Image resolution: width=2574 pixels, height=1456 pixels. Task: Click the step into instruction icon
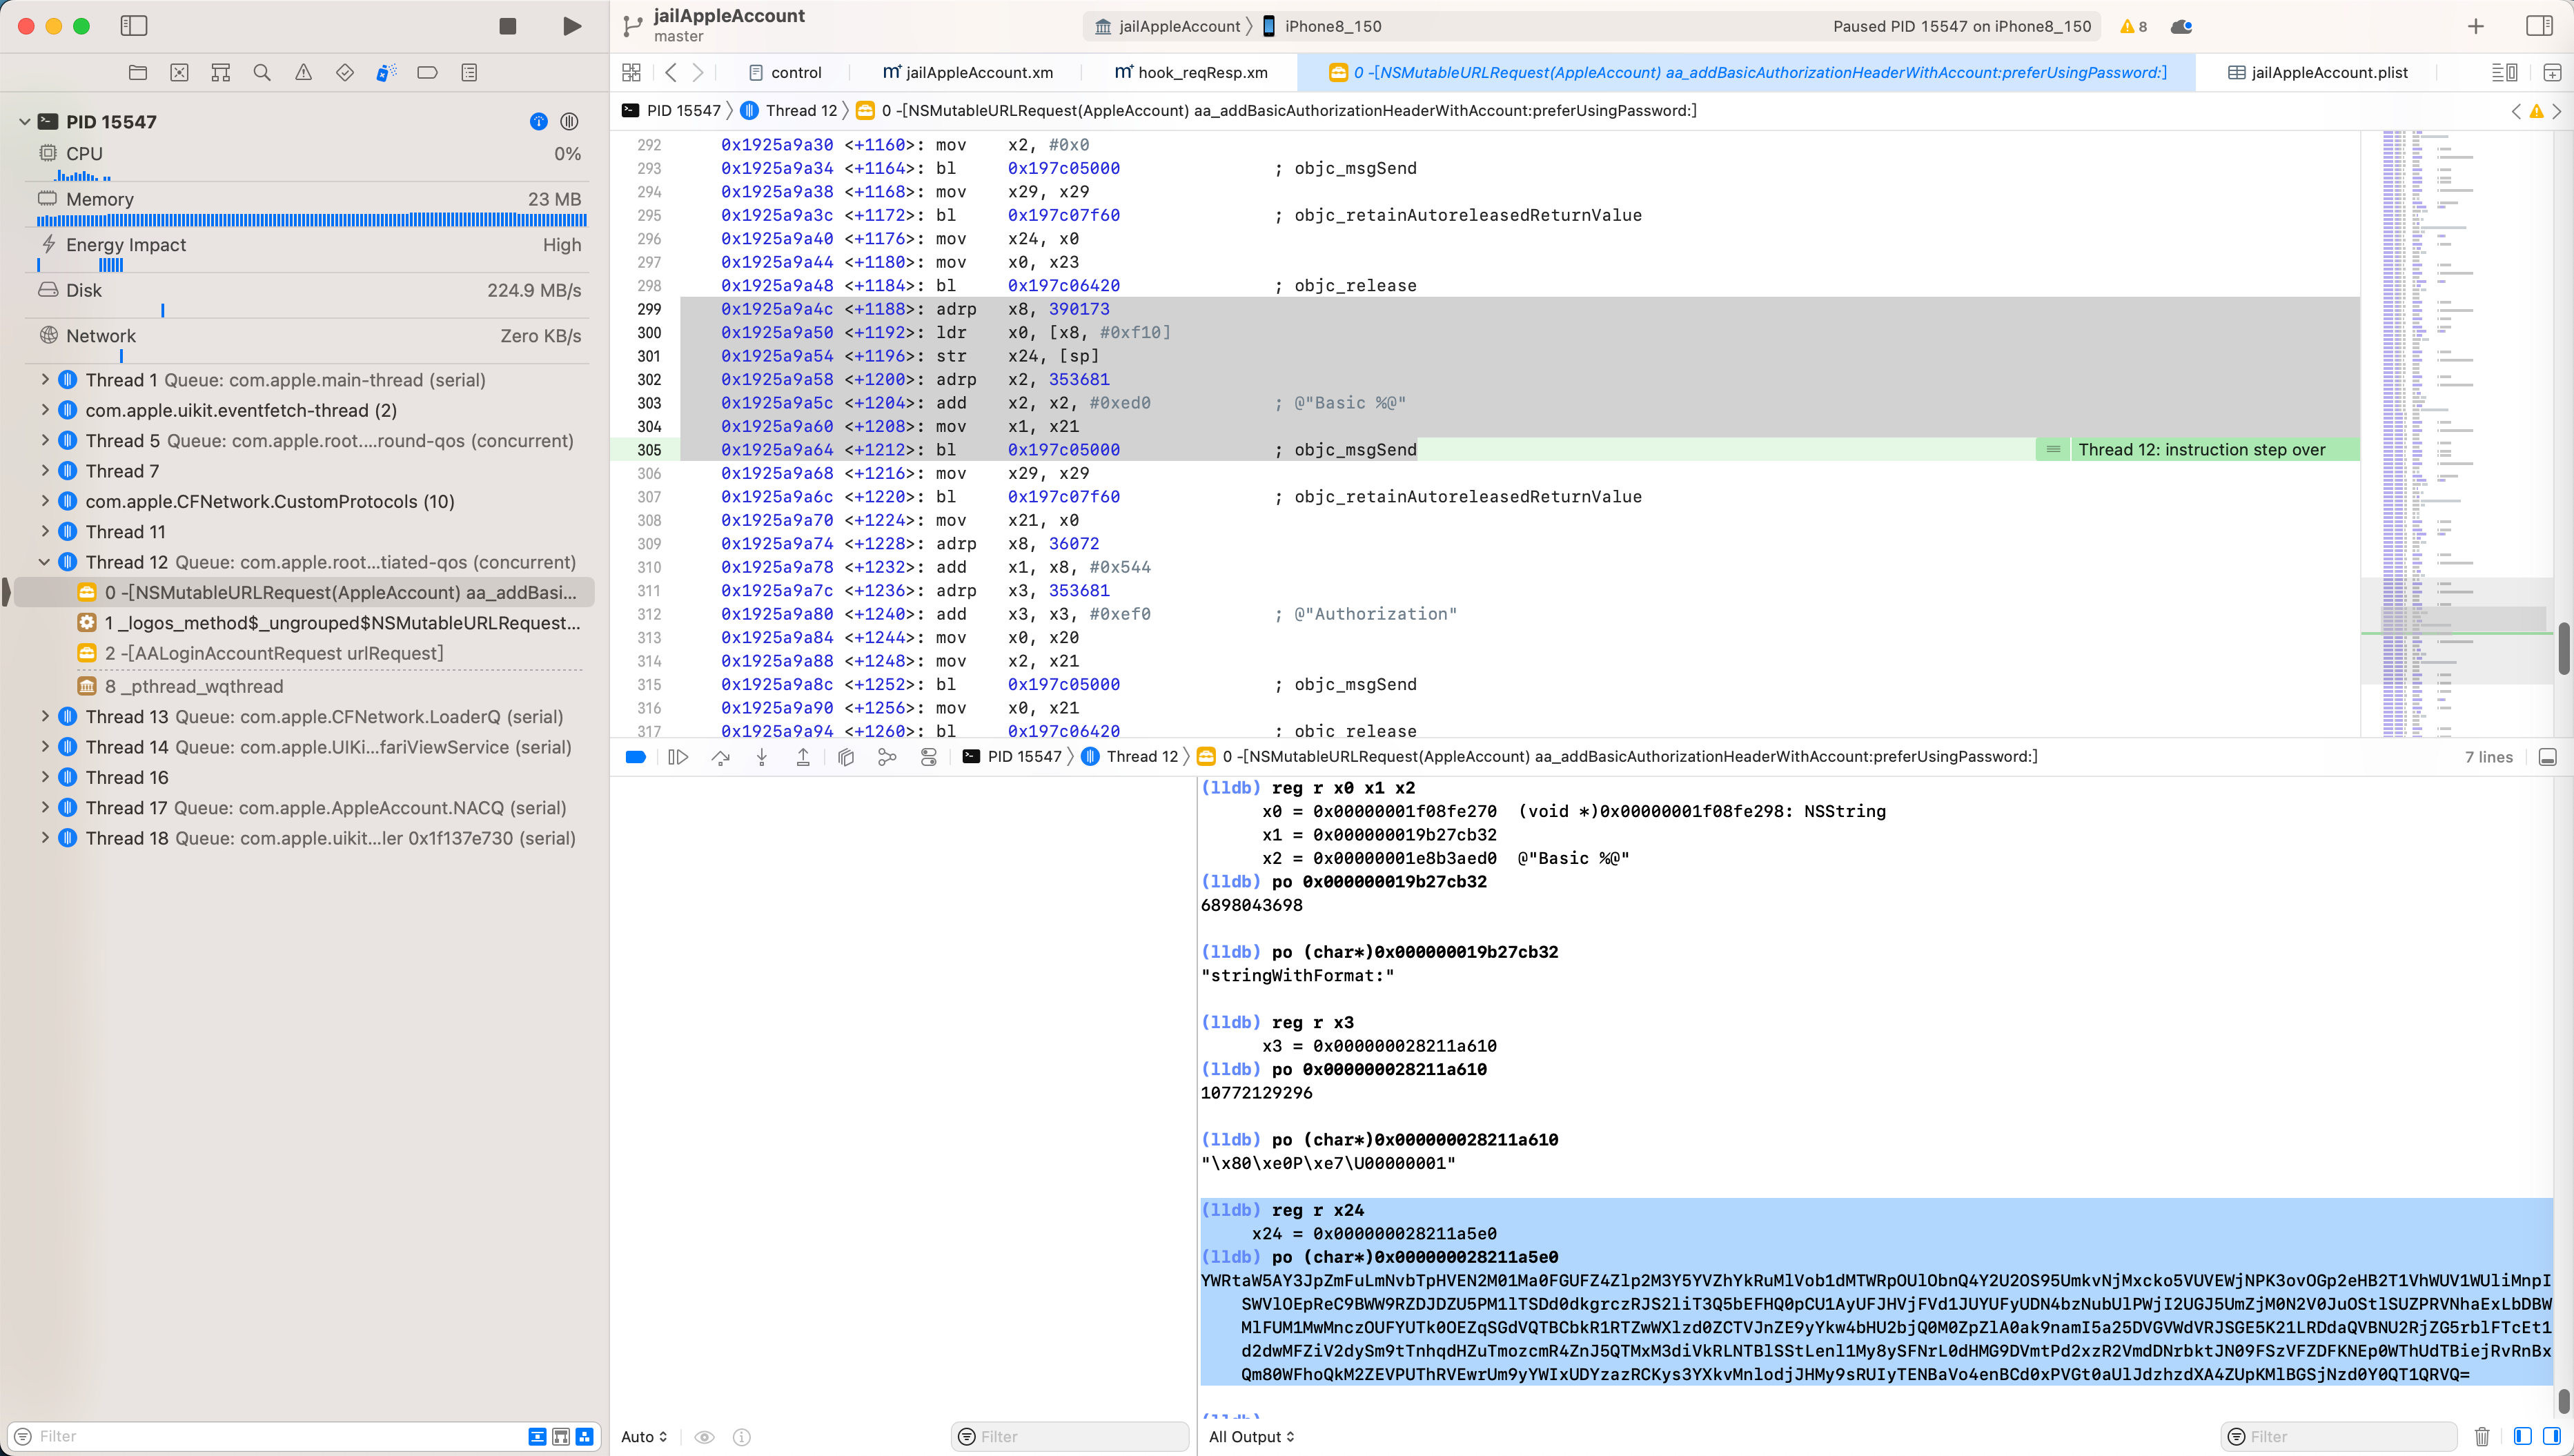[x=762, y=756]
